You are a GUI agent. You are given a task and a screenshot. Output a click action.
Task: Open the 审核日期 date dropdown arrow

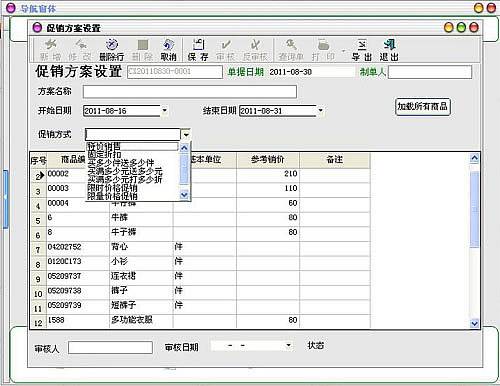tap(289, 346)
